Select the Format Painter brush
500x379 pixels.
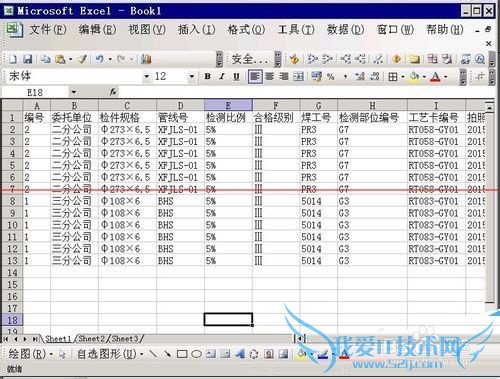(82, 59)
